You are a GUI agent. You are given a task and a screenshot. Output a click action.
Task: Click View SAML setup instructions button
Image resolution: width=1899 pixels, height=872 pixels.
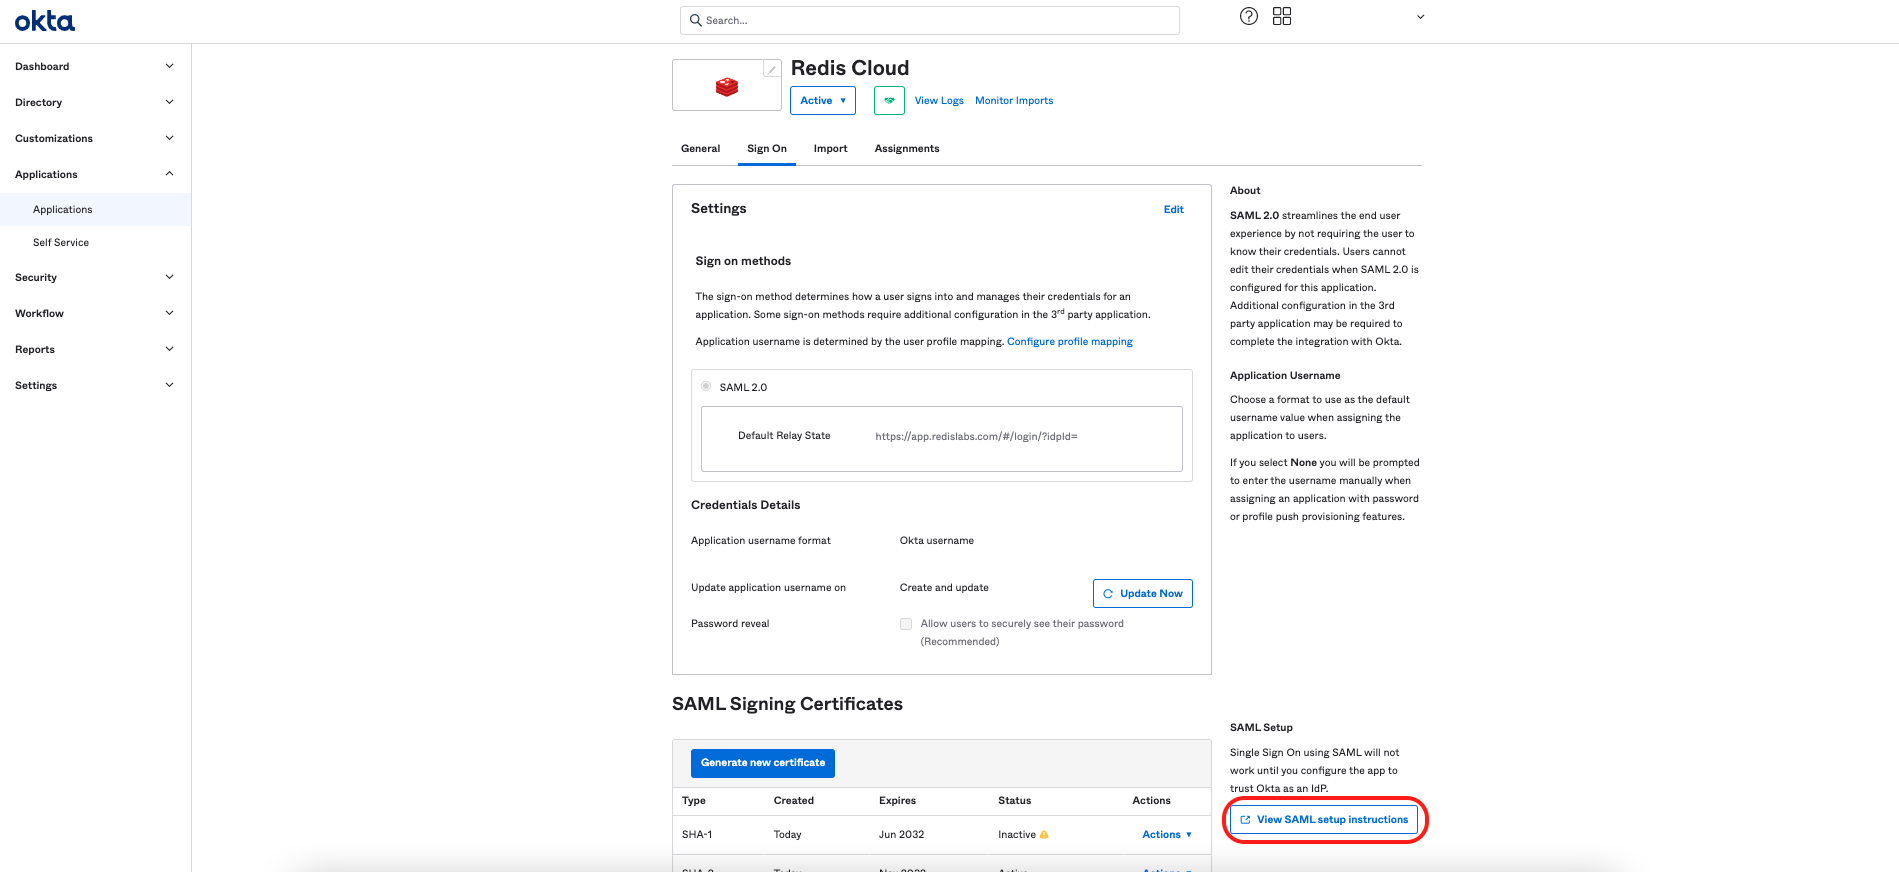pyautogui.click(x=1323, y=819)
